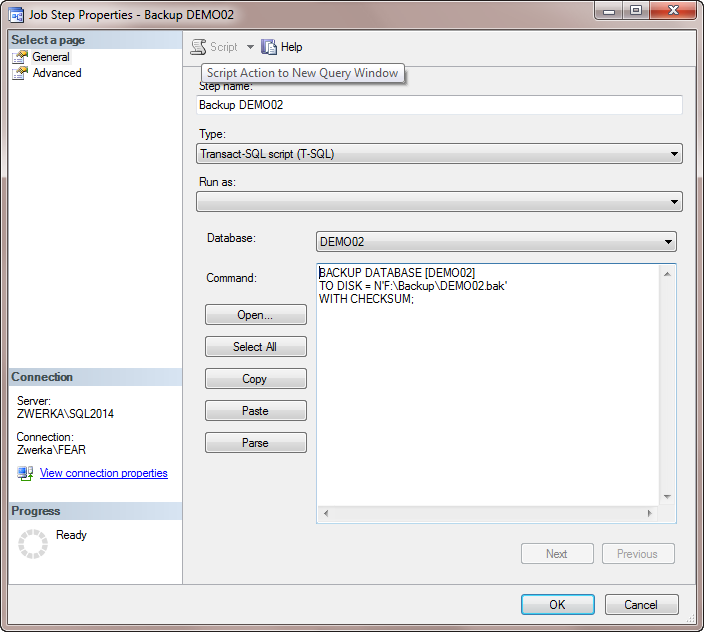The image size is (704, 632).
Task: Click the Ready progress spinner
Action: coord(33,544)
